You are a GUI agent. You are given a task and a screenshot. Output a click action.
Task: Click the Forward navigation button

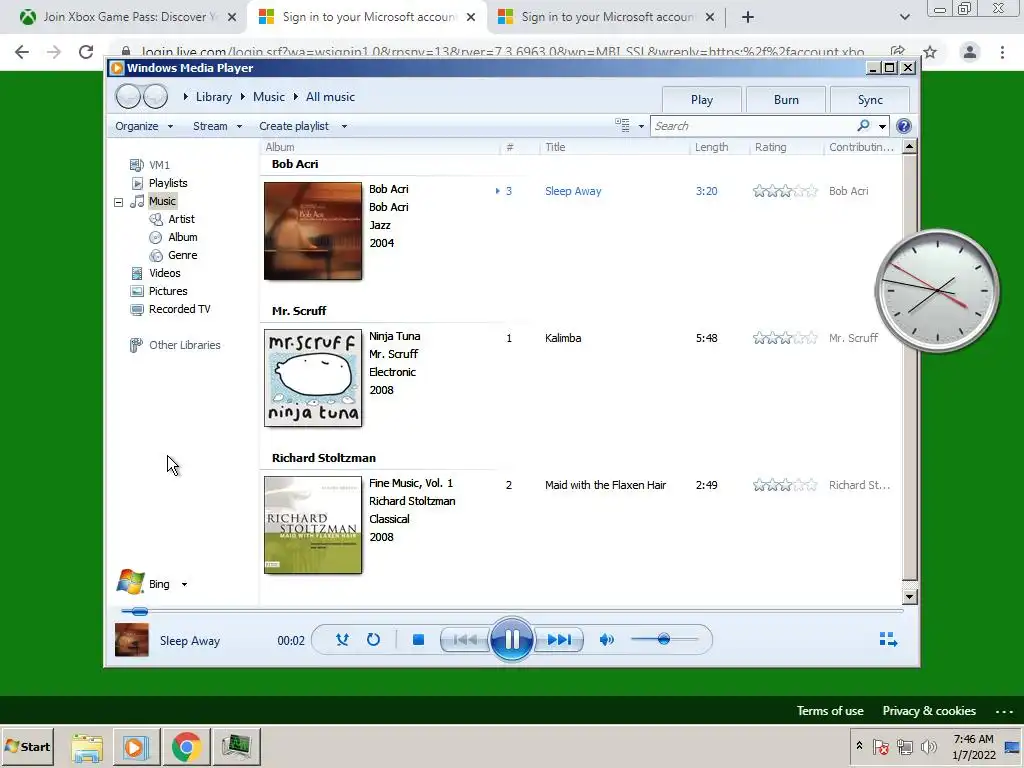click(x=155, y=97)
